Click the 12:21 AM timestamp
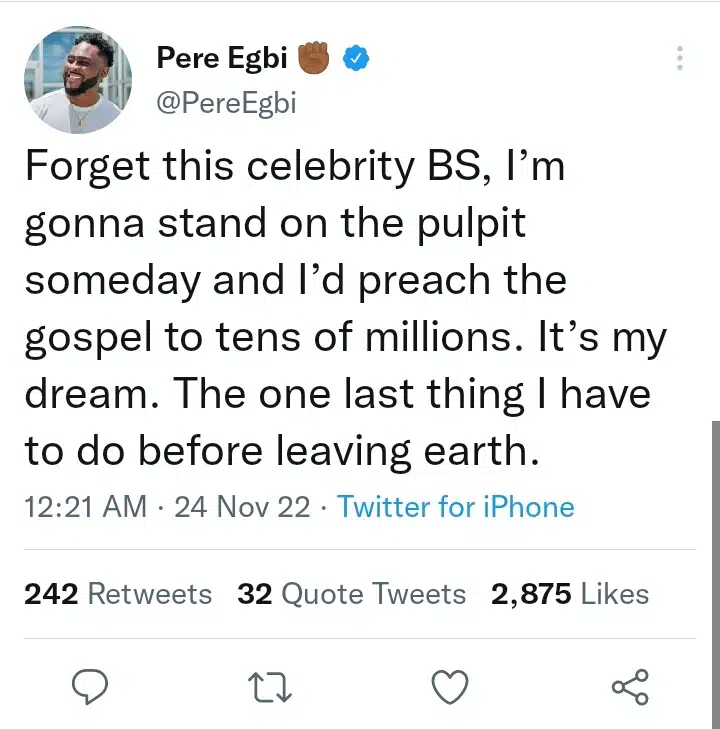Viewport: 720px width, 729px height. point(85,507)
